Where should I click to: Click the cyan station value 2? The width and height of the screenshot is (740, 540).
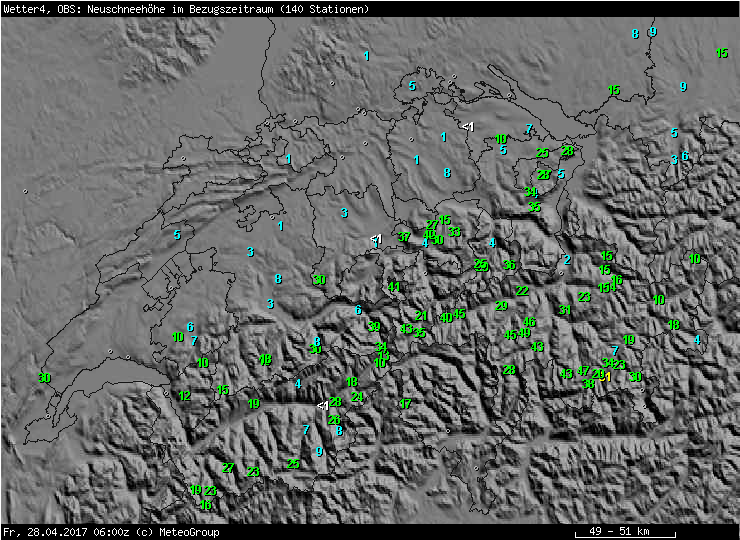click(x=567, y=260)
